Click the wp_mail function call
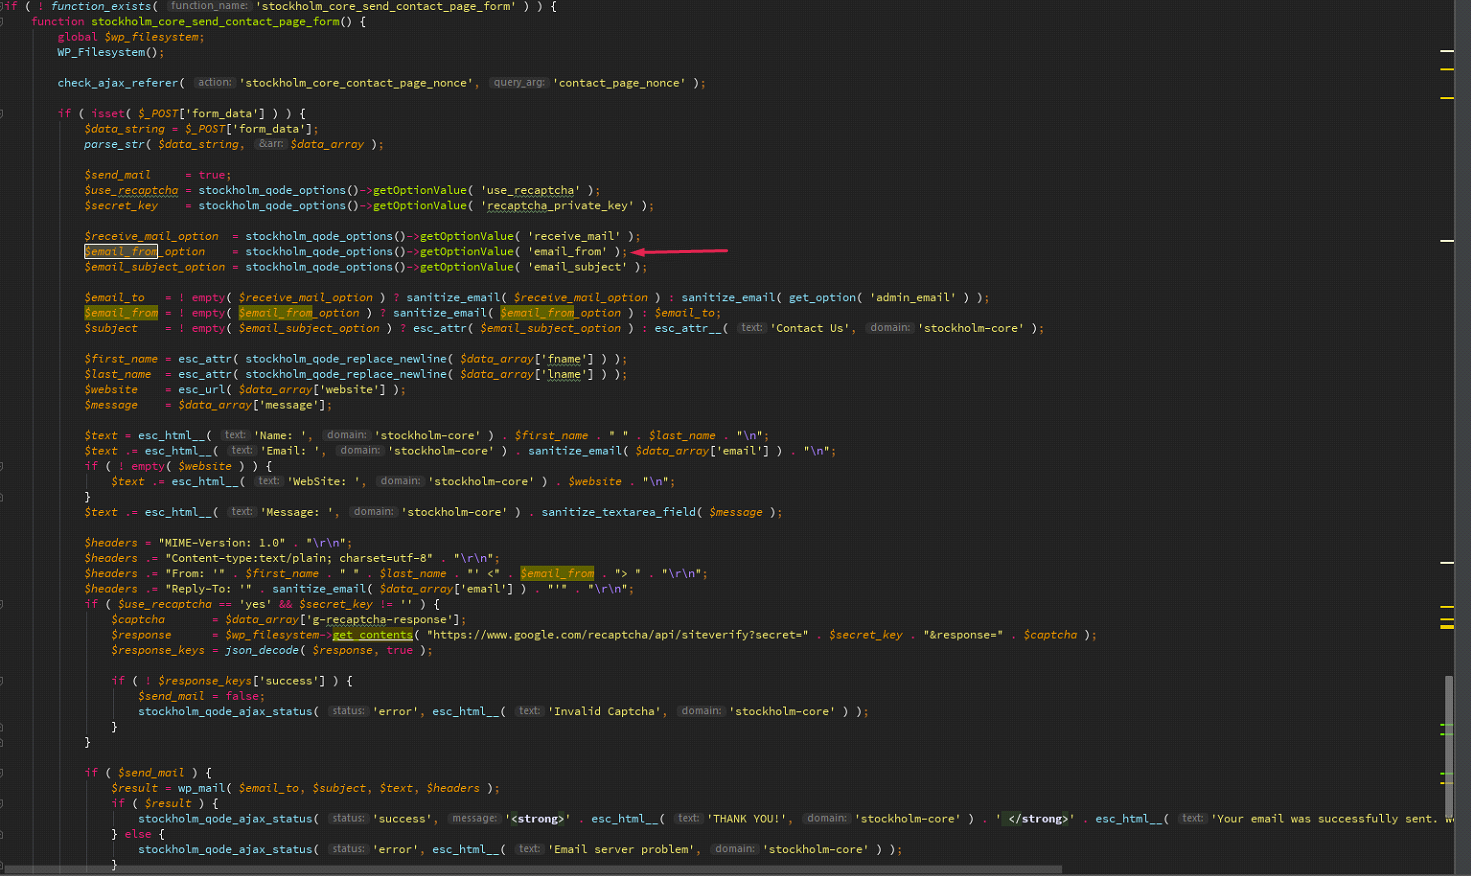This screenshot has width=1471, height=876. [x=201, y=788]
